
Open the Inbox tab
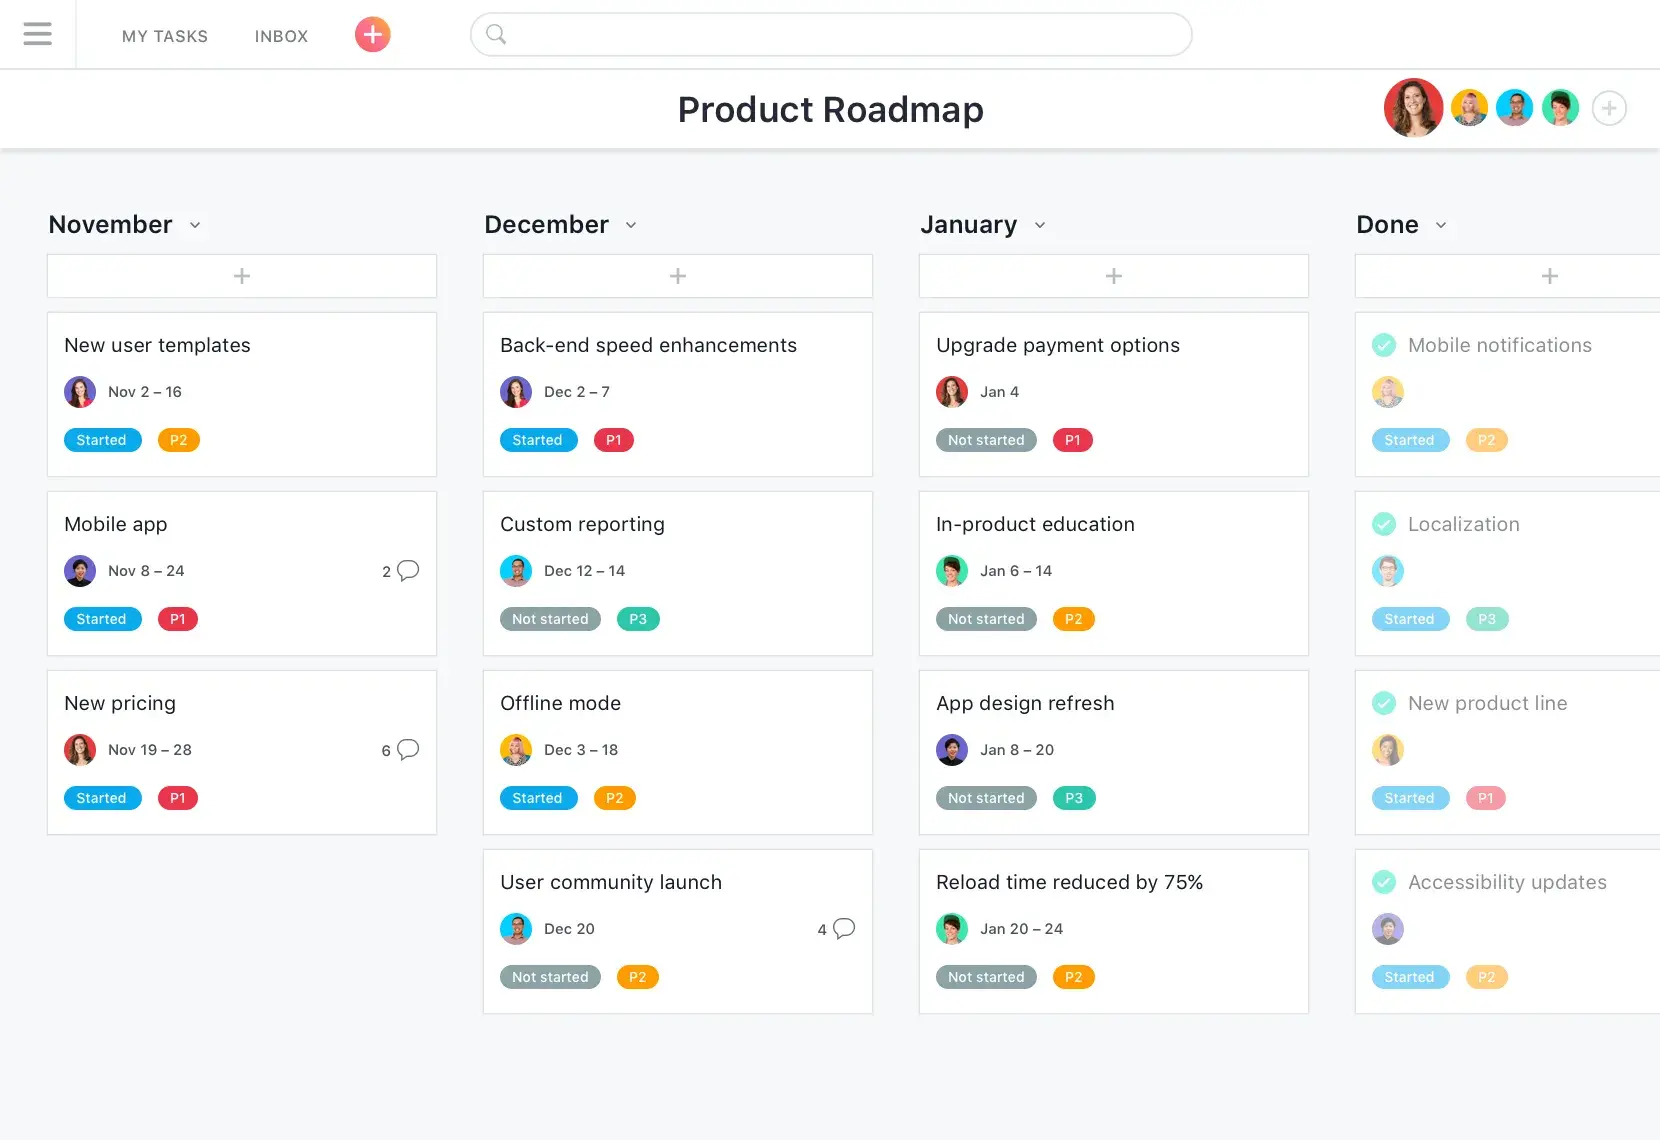281,36
